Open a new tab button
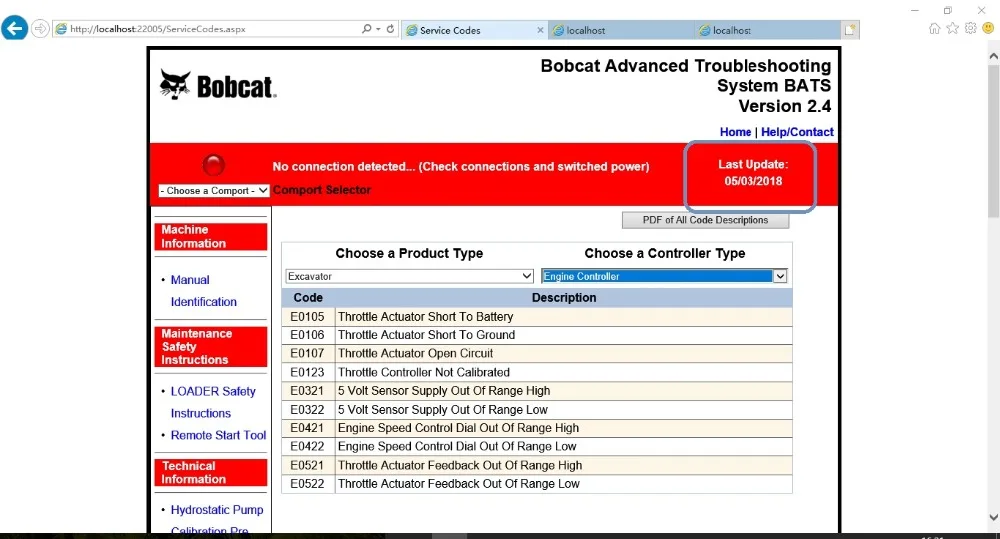This screenshot has width=1000, height=539. tap(850, 30)
